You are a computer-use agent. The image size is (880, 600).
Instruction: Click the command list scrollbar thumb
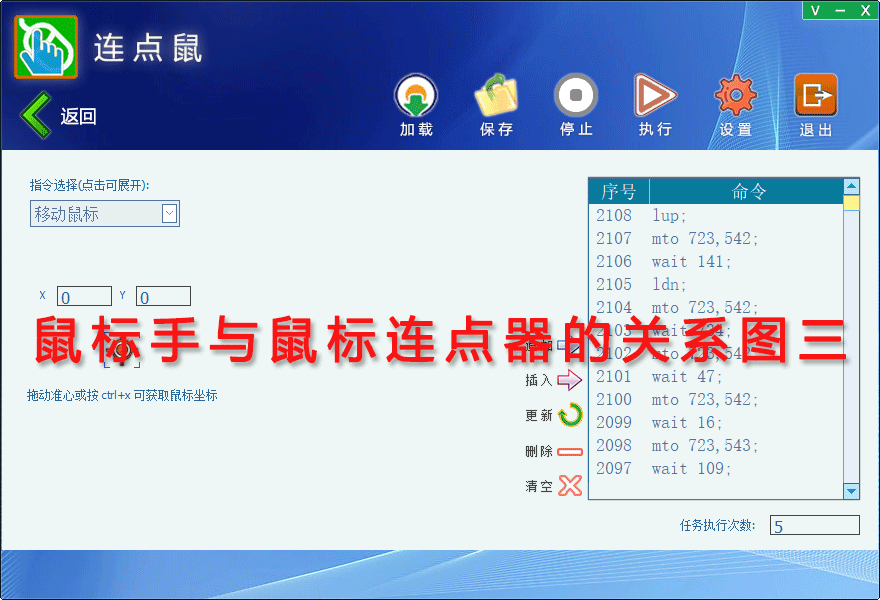click(851, 203)
